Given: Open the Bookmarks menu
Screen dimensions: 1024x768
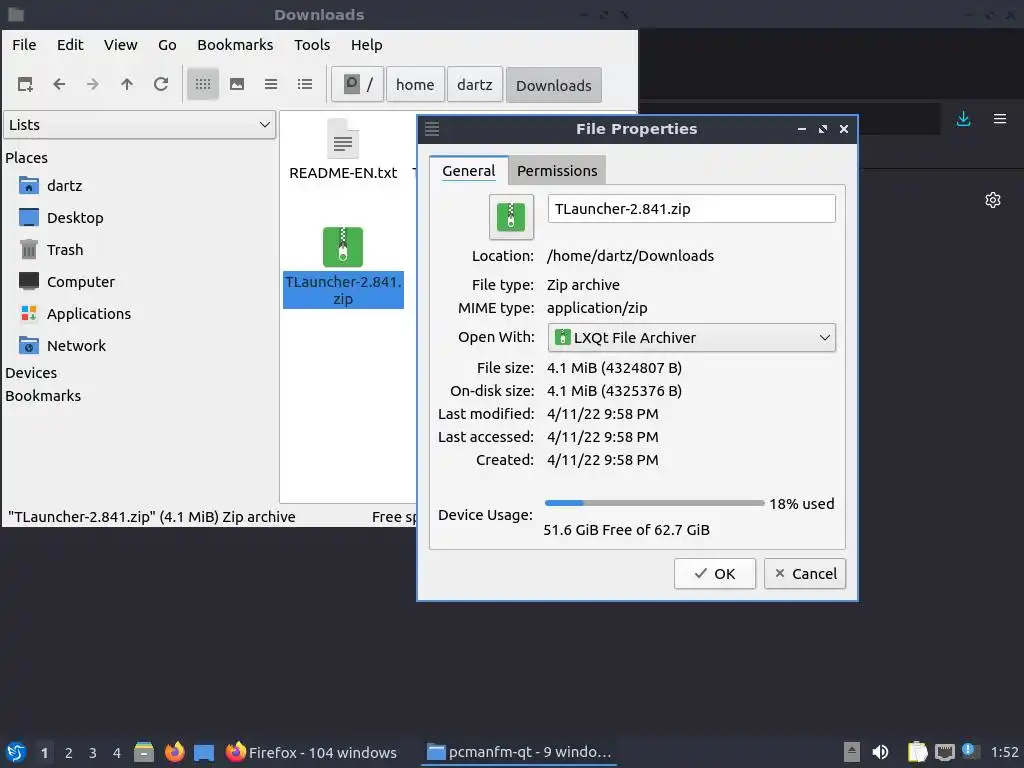Looking at the screenshot, I should 235,45.
